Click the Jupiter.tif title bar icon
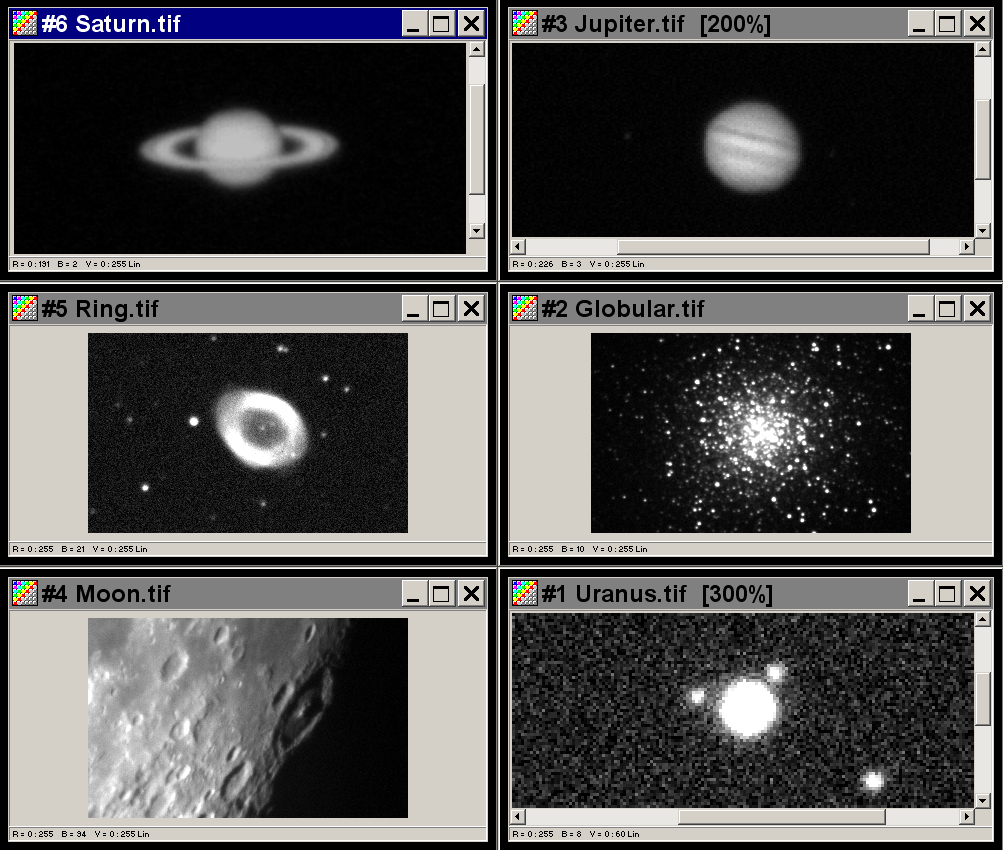The width and height of the screenshot is (1003, 850). [x=525, y=24]
